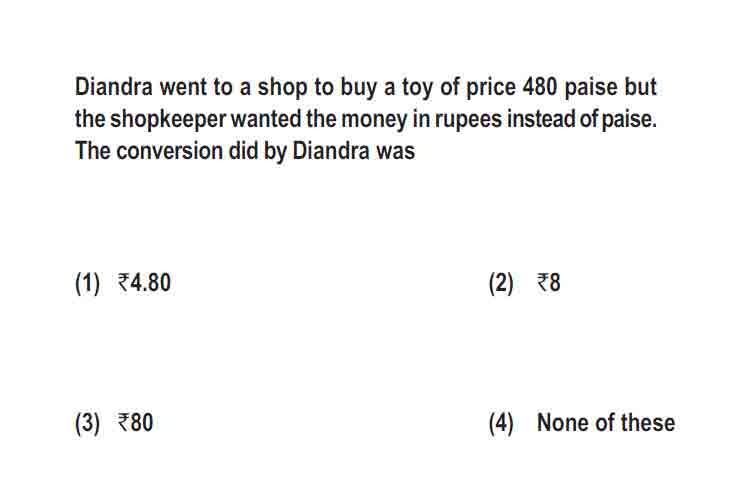The height and width of the screenshot is (500, 750).
Task: Click the (1) option number label
Action: (88, 283)
